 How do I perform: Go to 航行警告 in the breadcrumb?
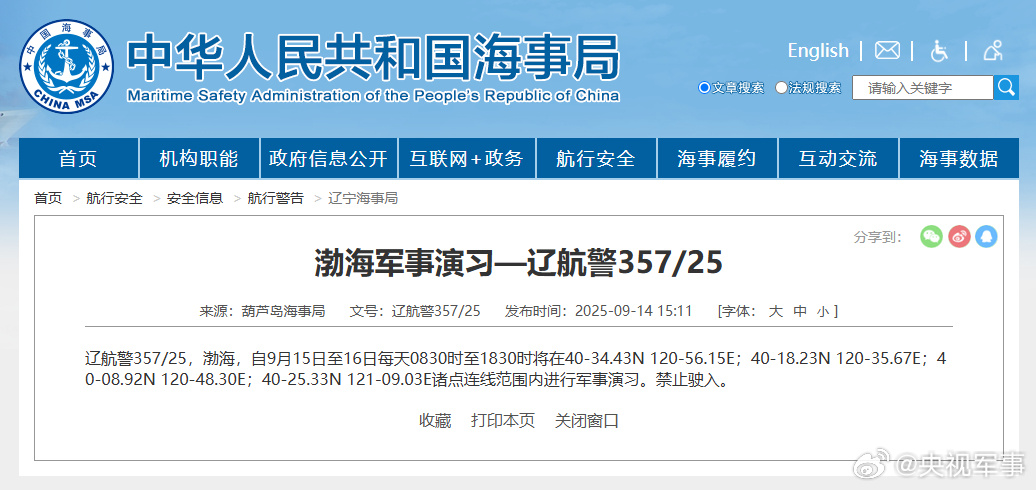(275, 198)
